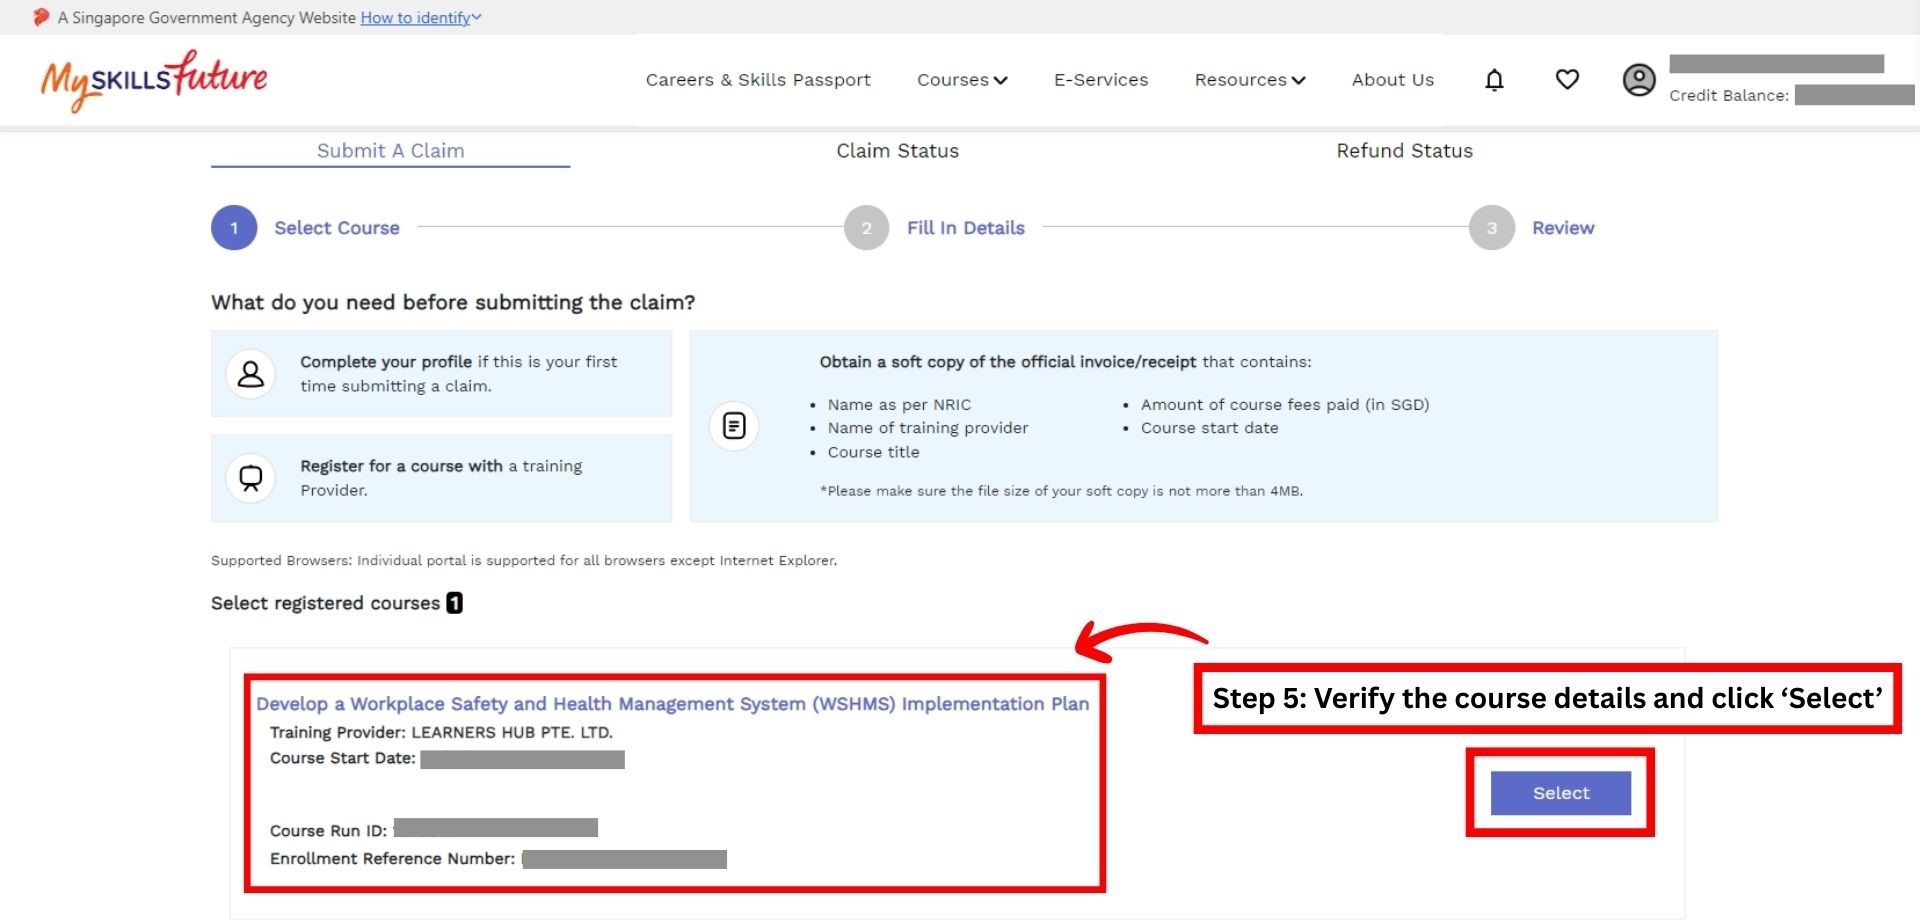Open the E-Services menu item
Screen dimensions: 1920x921
pyautogui.click(x=1101, y=80)
